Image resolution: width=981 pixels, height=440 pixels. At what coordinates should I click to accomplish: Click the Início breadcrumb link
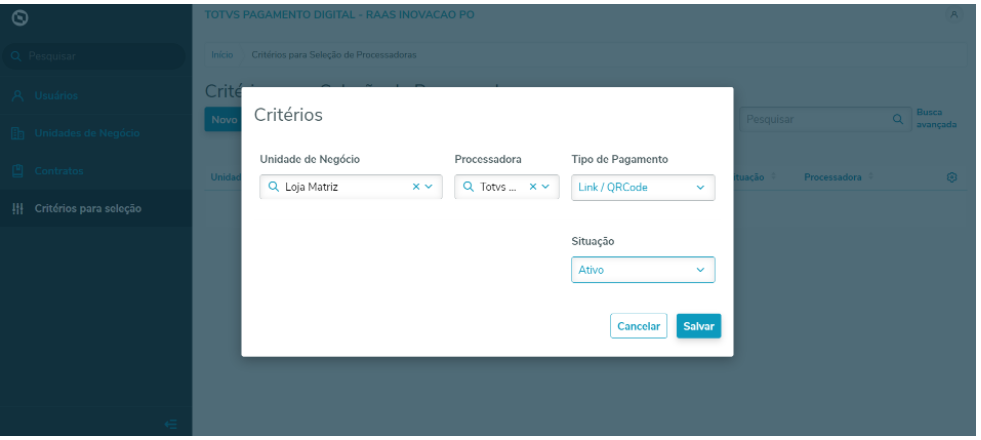[221, 55]
